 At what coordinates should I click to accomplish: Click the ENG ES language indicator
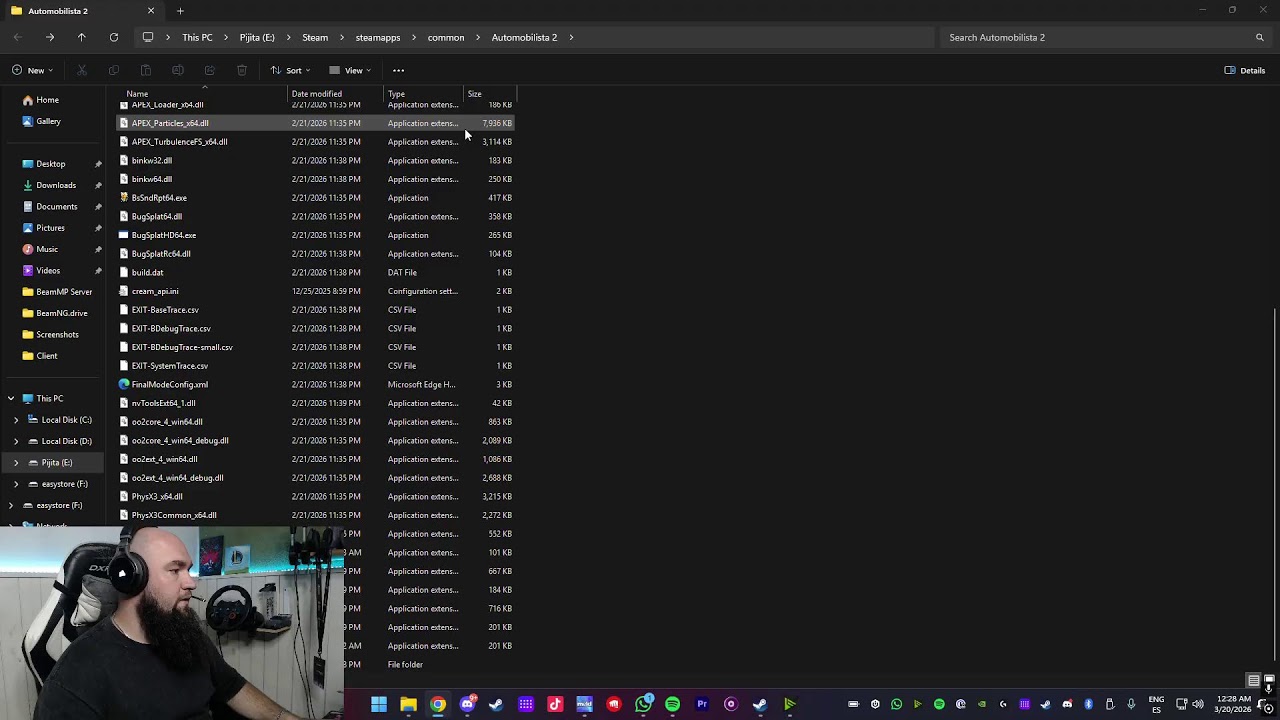tap(1156, 704)
